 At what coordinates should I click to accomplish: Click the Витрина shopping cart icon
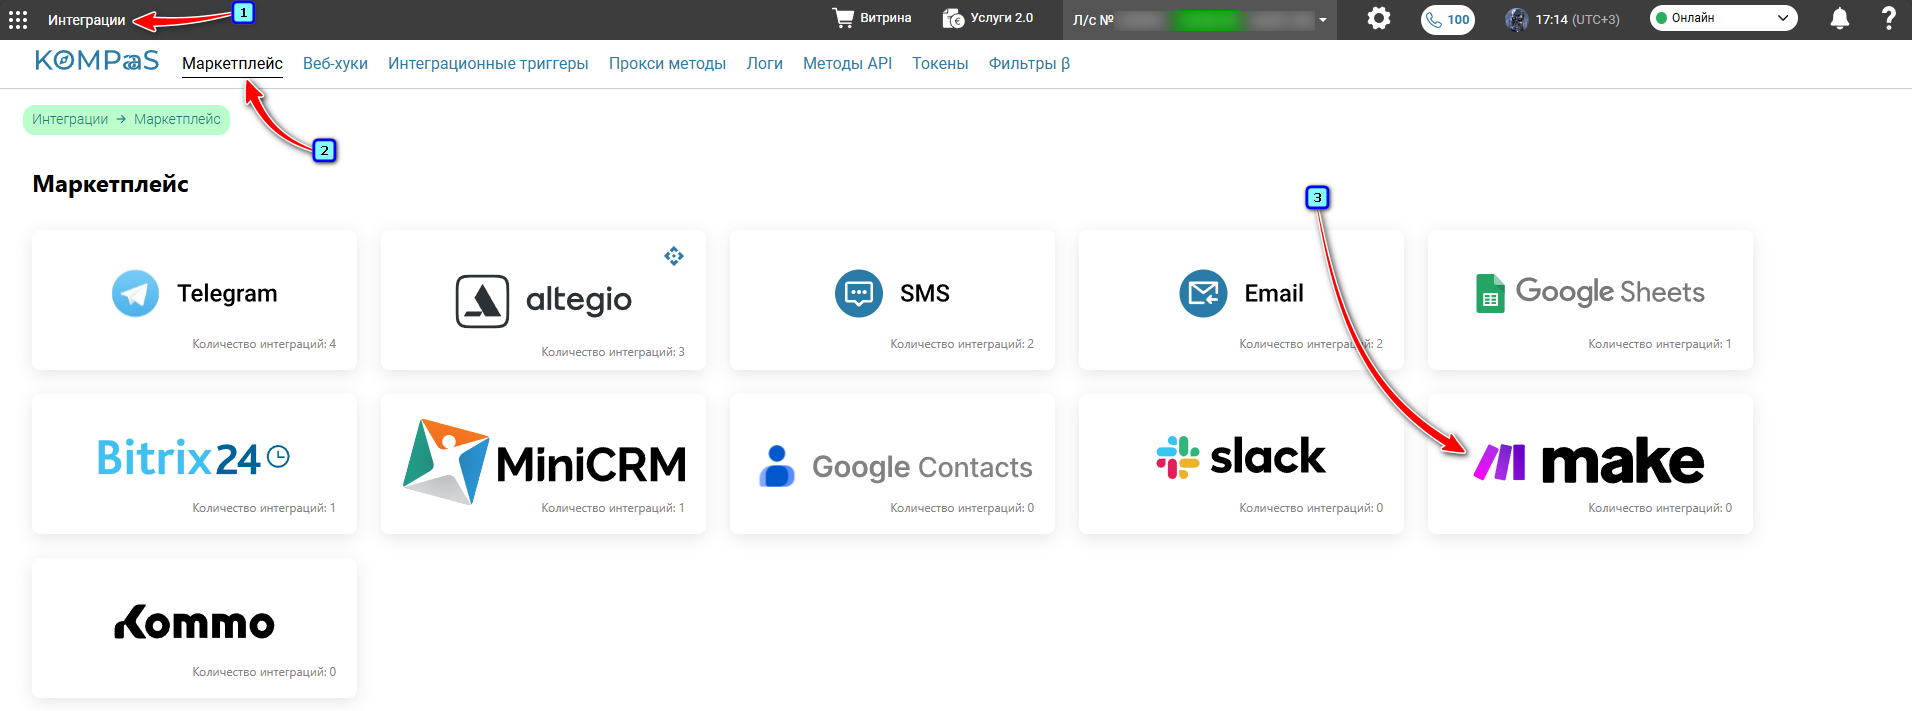tap(844, 18)
